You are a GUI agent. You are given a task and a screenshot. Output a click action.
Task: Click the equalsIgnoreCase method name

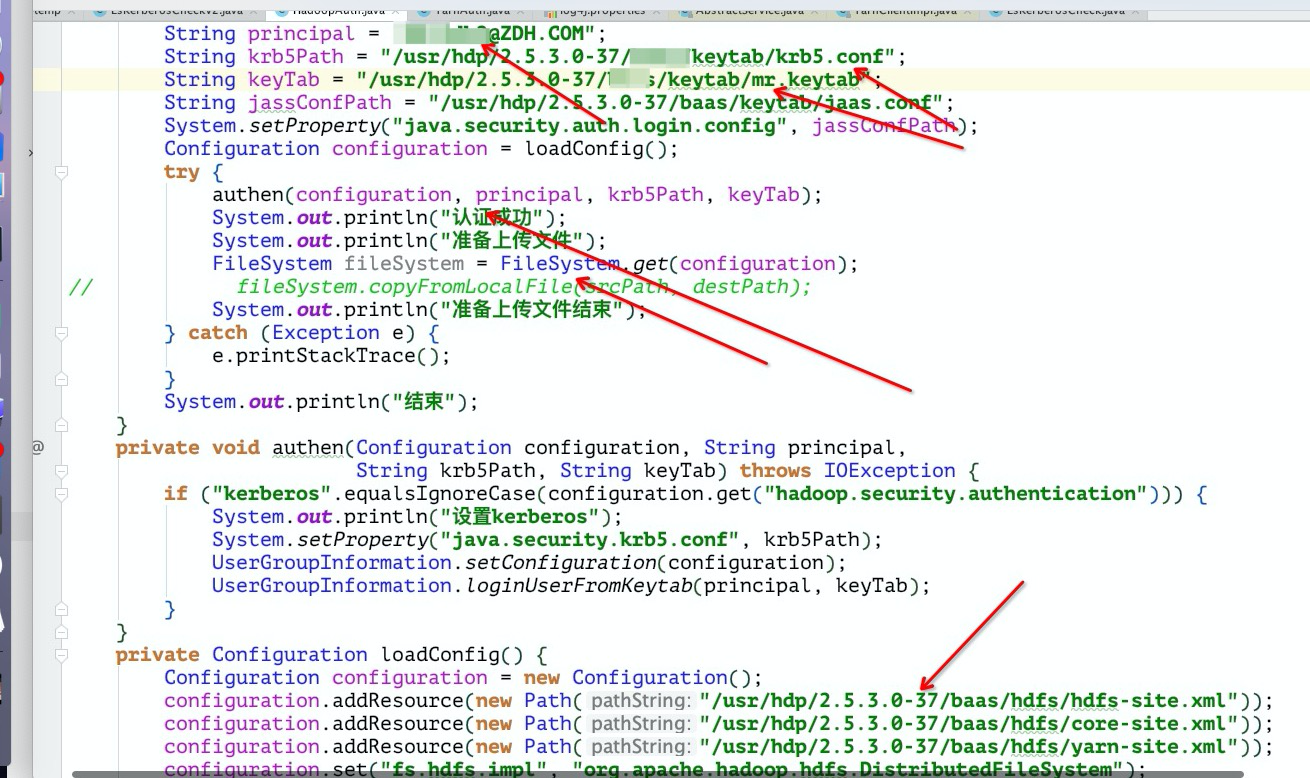pyautogui.click(x=439, y=494)
